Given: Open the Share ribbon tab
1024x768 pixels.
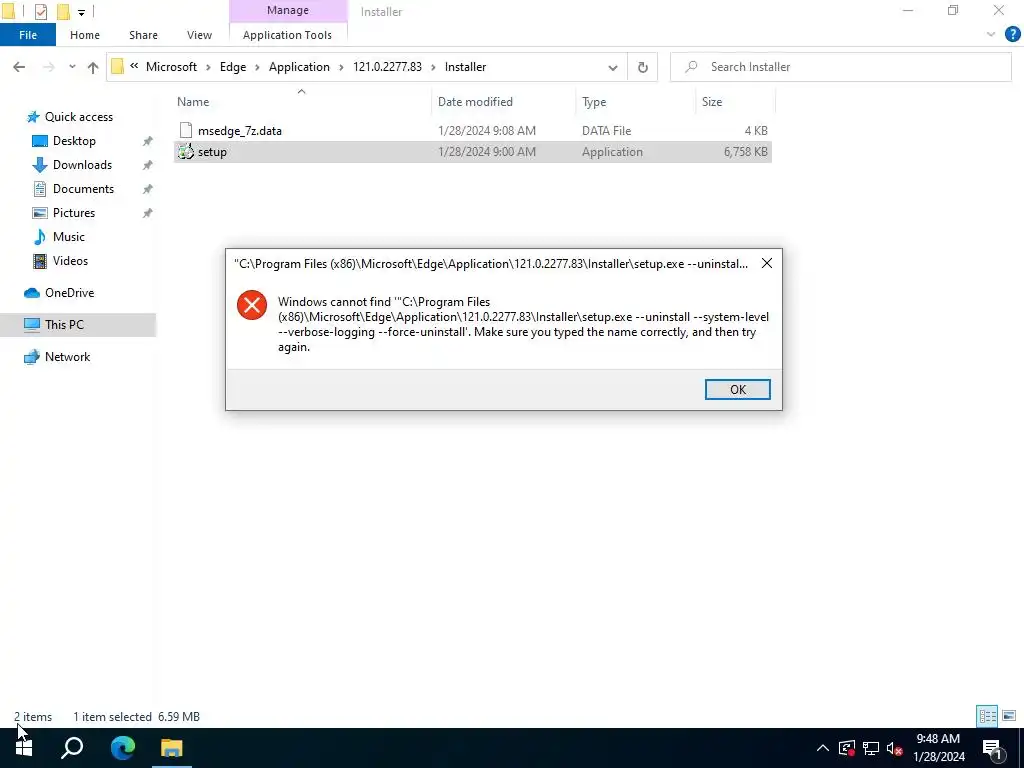Looking at the screenshot, I should pos(143,35).
